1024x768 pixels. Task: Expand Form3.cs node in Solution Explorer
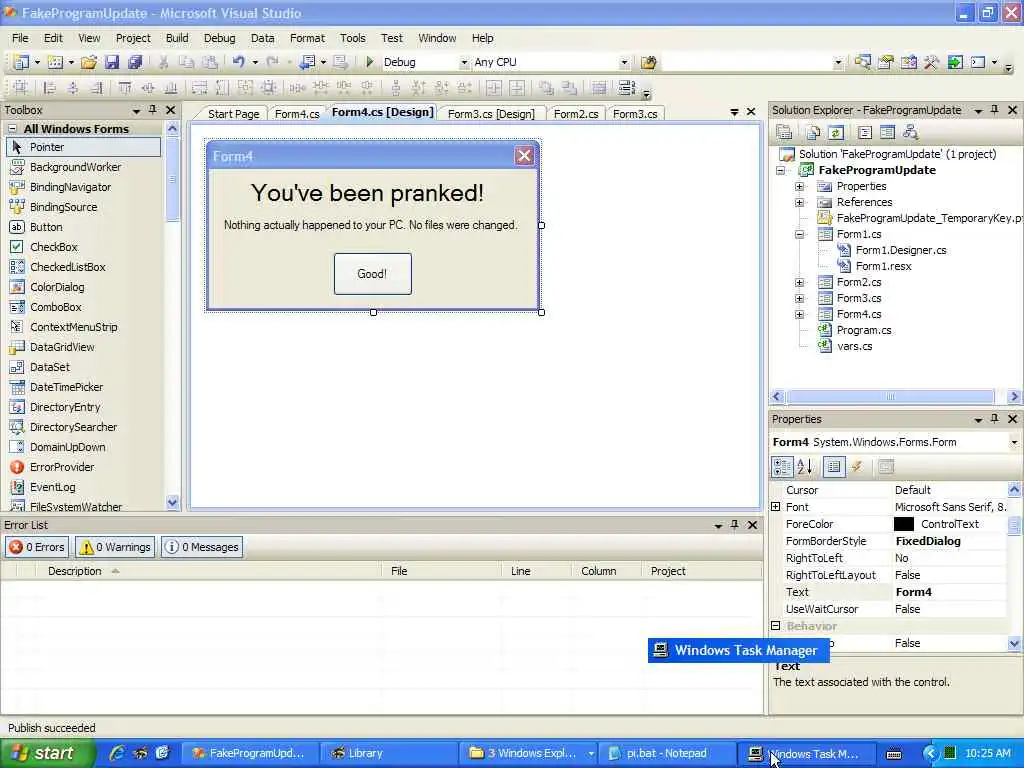(799, 298)
